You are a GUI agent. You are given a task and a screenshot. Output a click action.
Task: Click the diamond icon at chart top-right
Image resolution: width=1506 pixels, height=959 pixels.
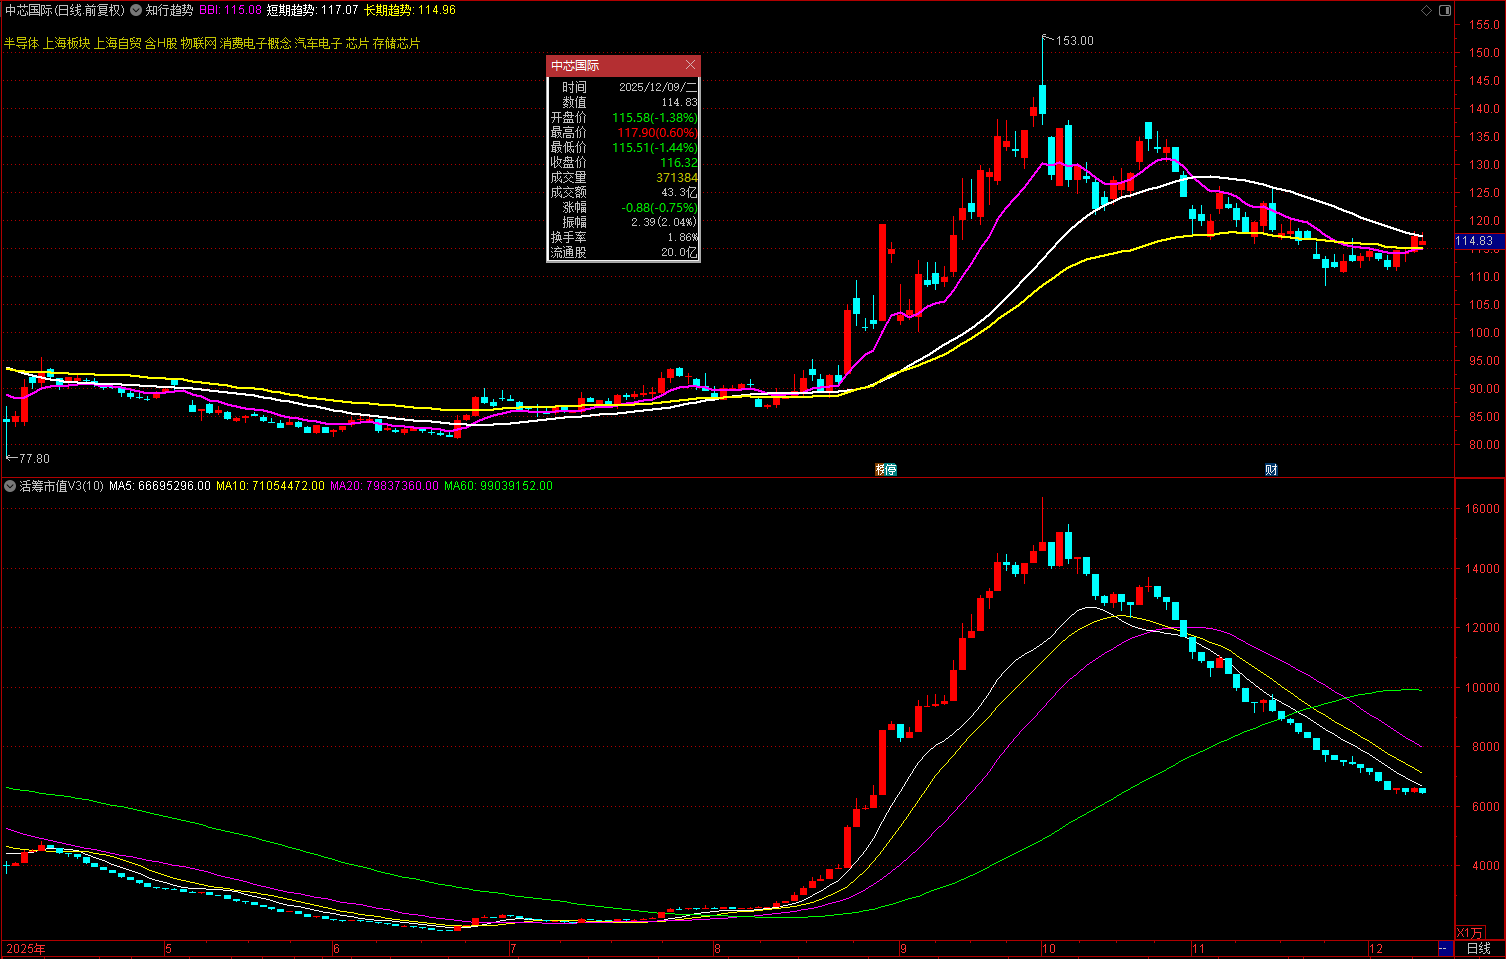click(x=1426, y=10)
